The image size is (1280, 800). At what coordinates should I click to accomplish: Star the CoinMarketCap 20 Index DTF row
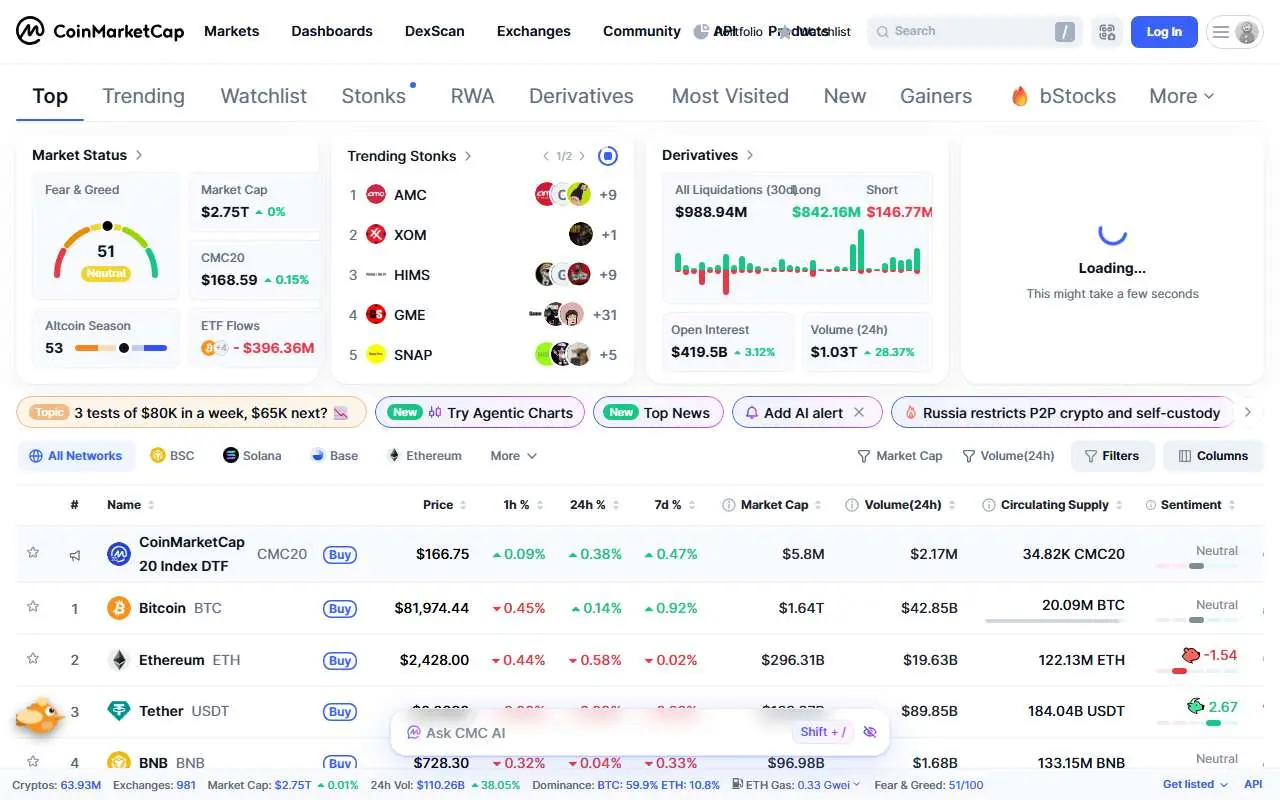(33, 552)
